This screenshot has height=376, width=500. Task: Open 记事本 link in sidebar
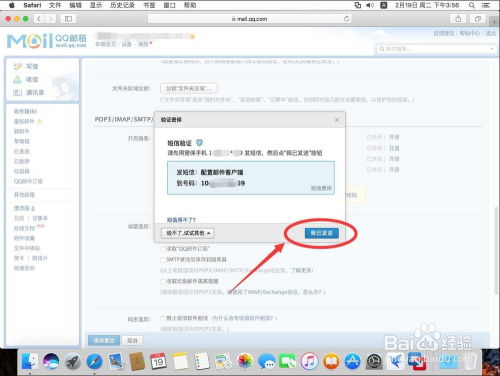tap(40, 218)
